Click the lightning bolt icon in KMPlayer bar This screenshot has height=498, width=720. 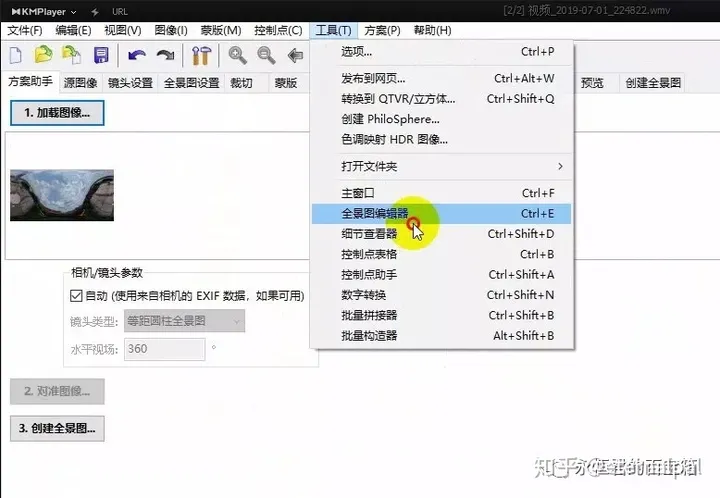click(x=95, y=12)
